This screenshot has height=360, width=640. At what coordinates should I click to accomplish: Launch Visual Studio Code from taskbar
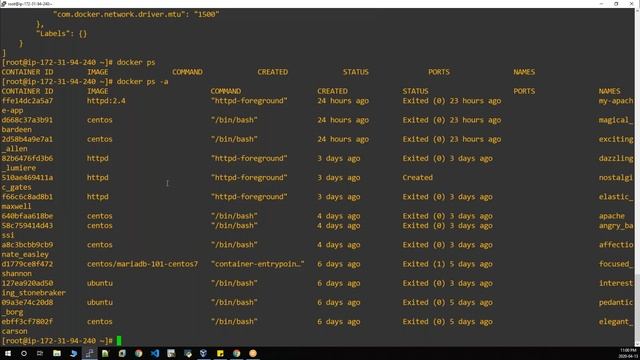click(155, 353)
